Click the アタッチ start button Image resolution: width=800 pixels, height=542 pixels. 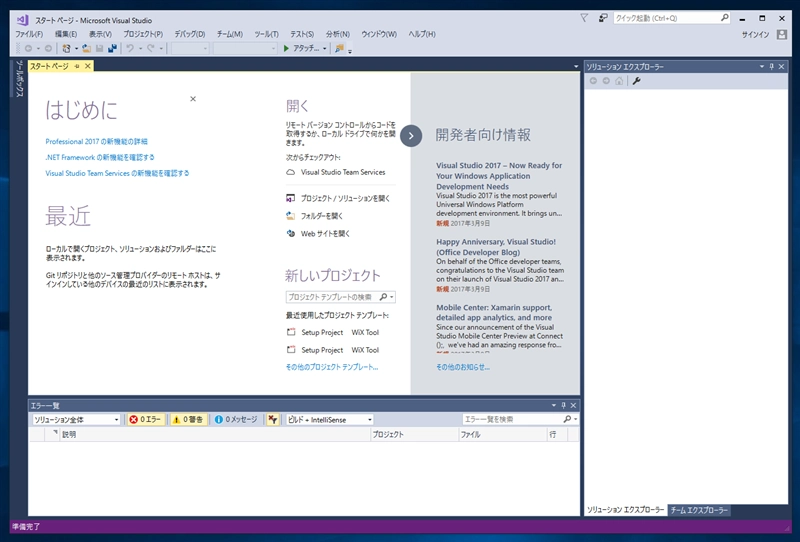click(301, 48)
